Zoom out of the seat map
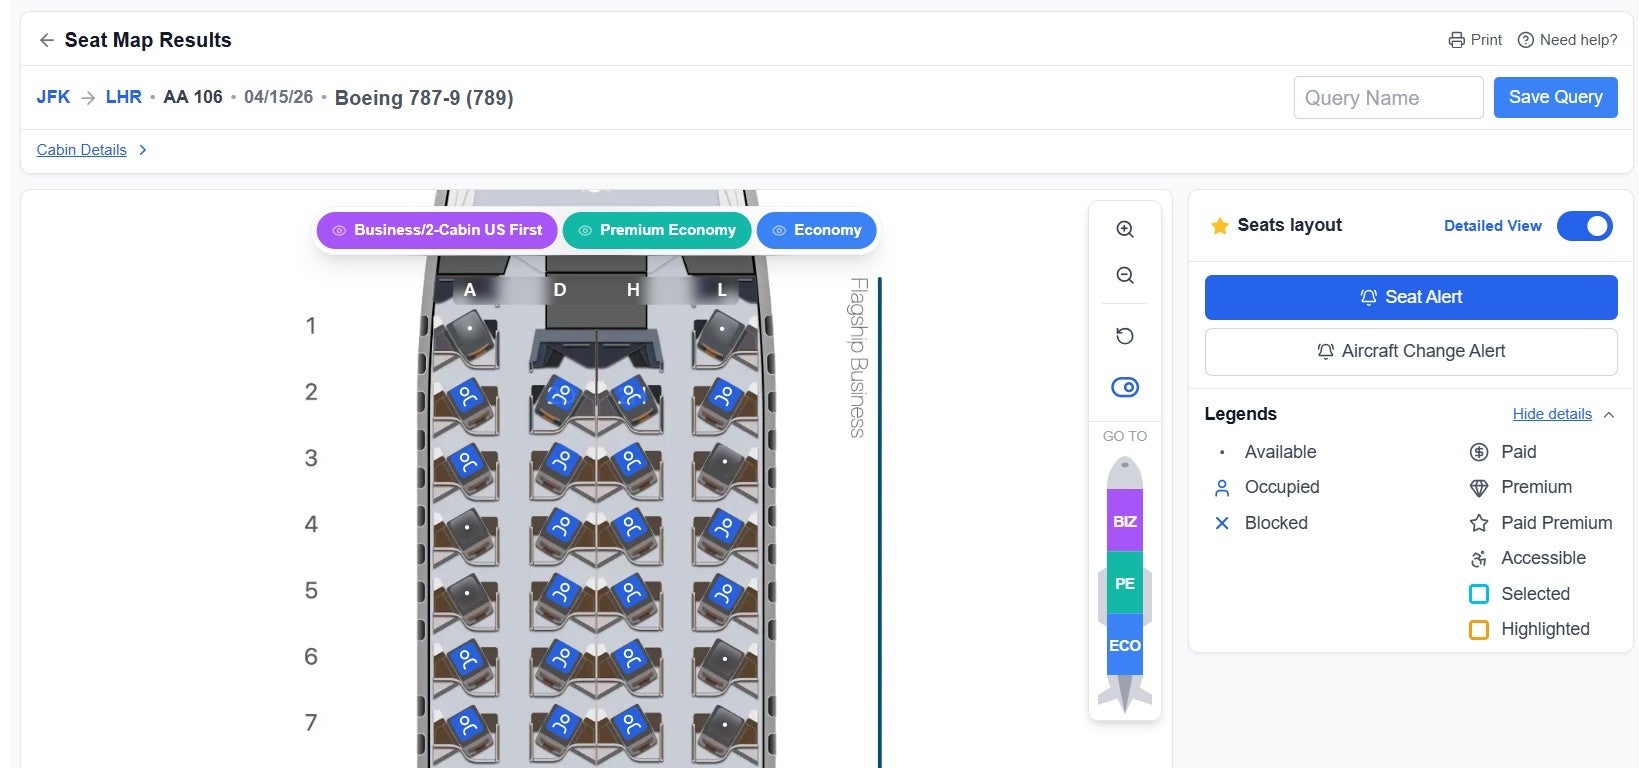The height and width of the screenshot is (768, 1639). coord(1124,276)
